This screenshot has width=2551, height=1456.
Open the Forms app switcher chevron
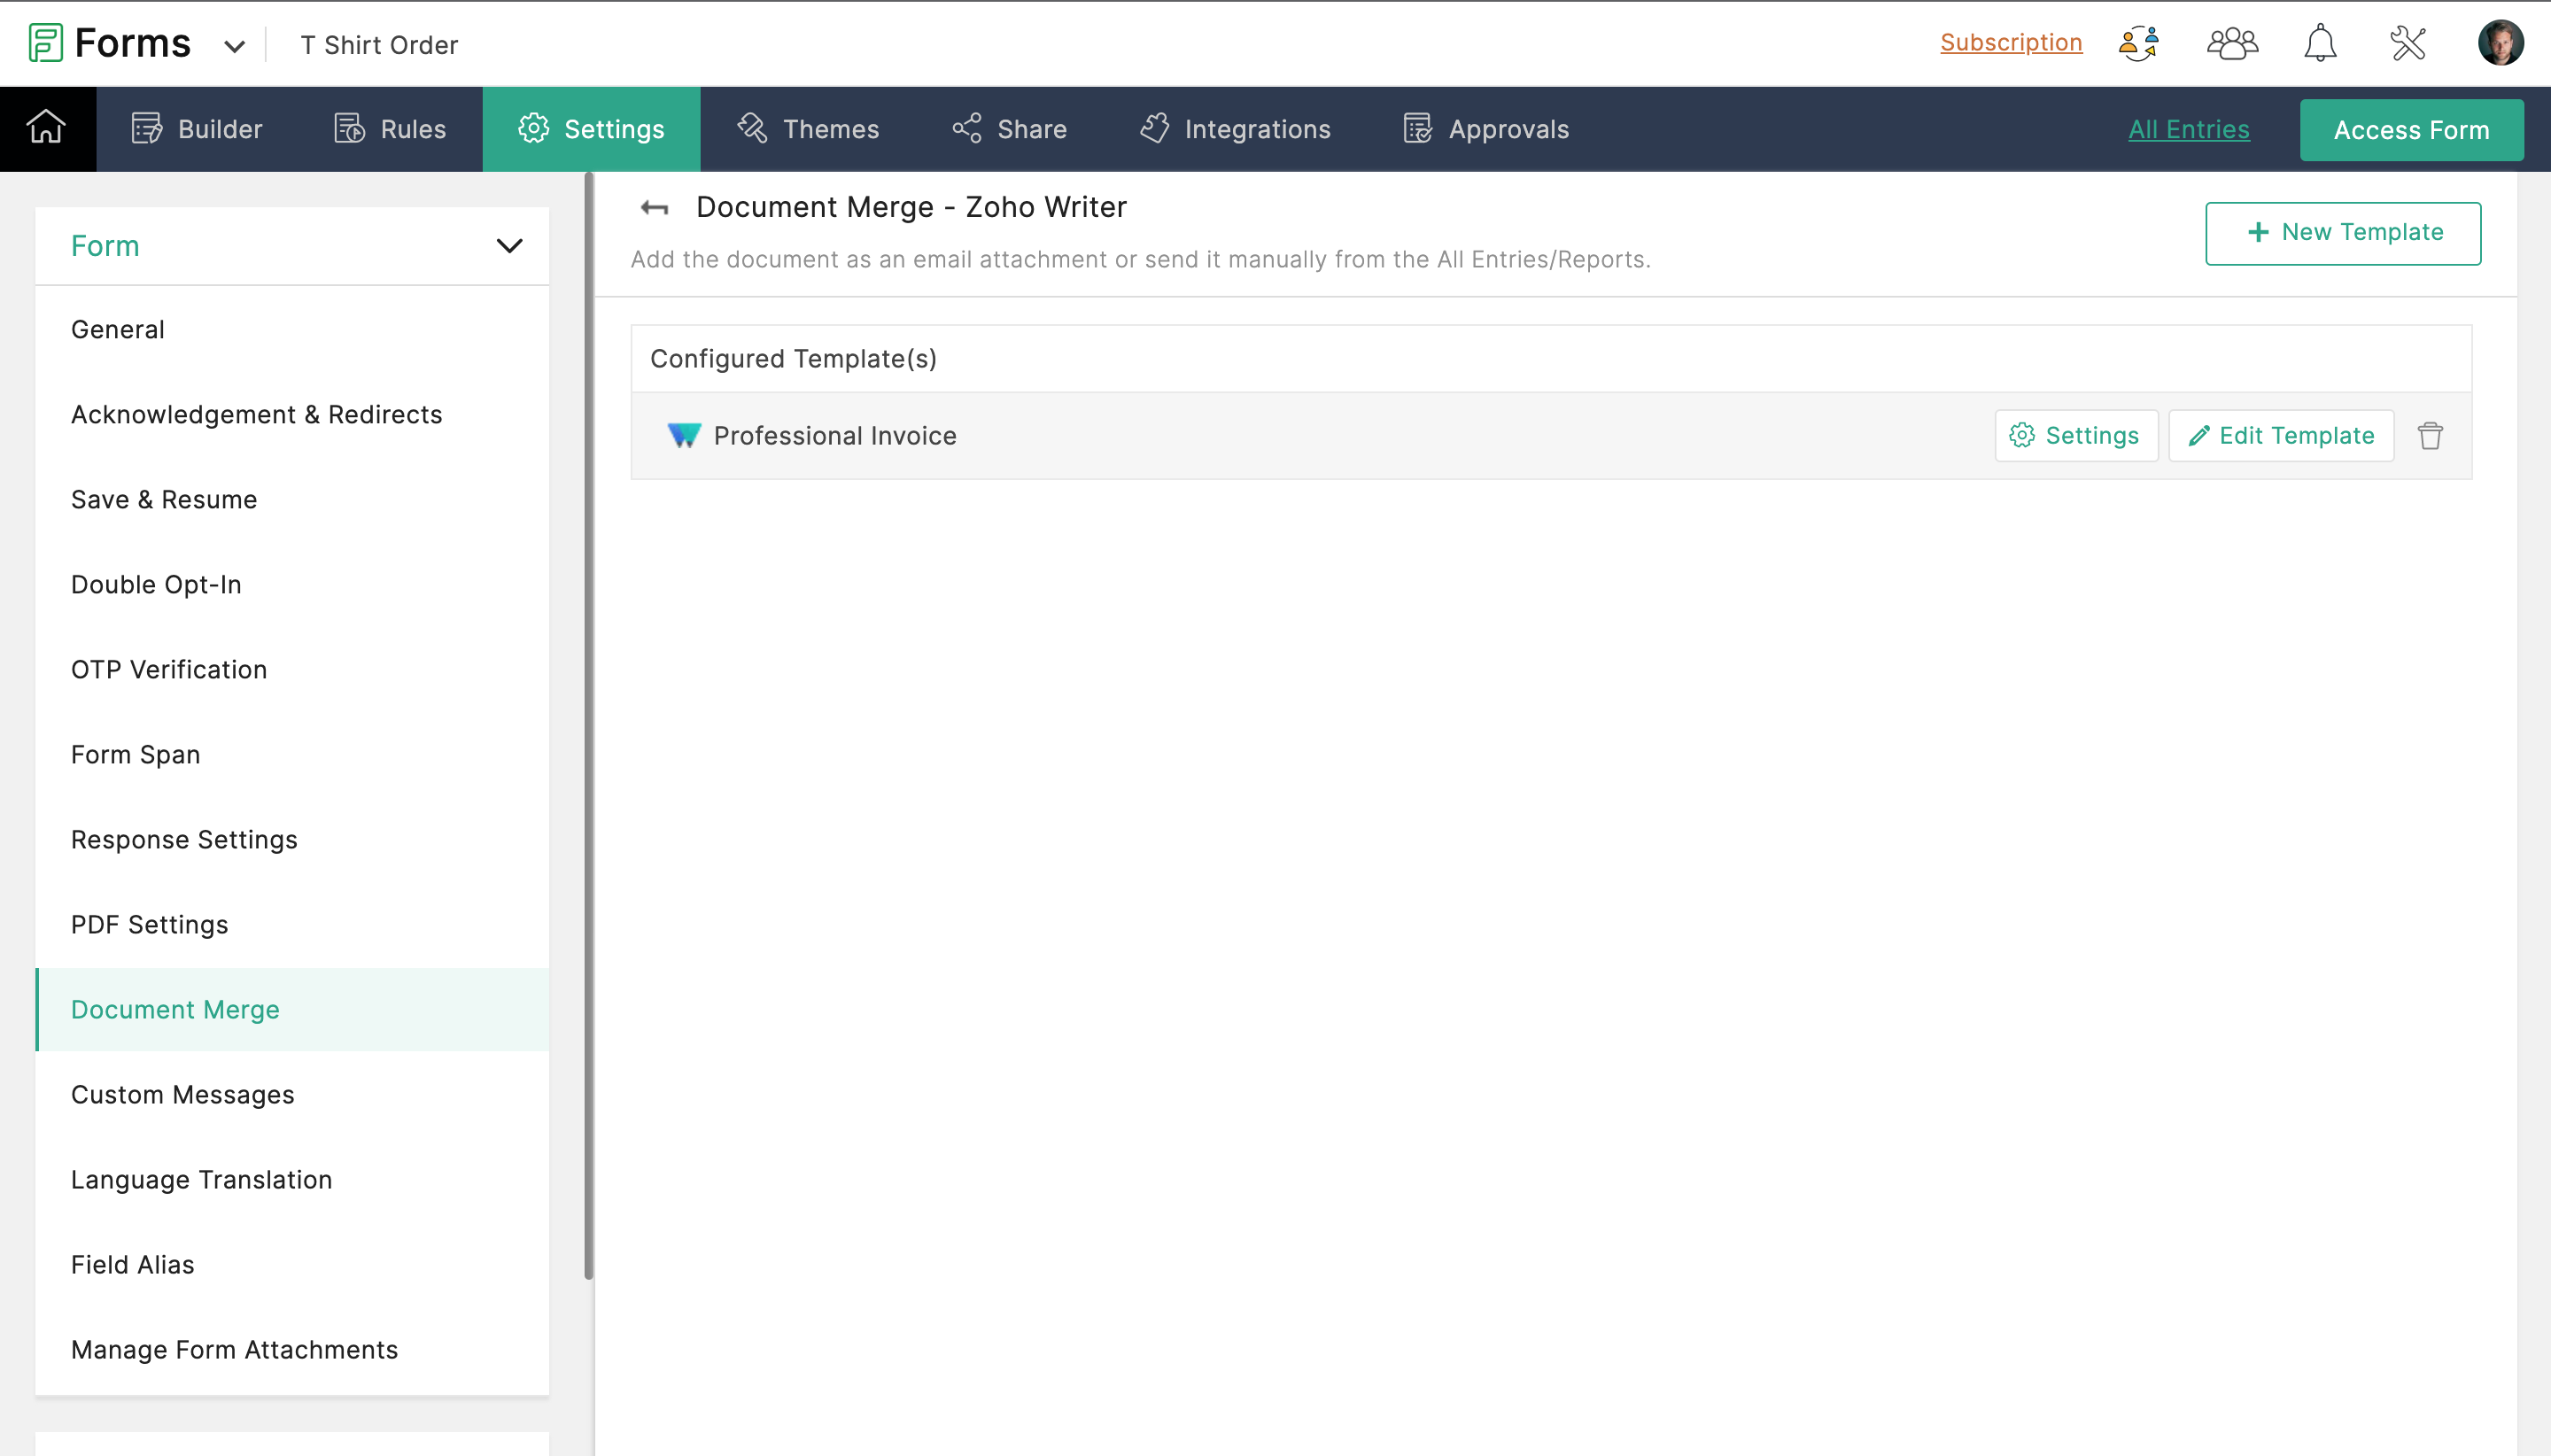click(234, 46)
